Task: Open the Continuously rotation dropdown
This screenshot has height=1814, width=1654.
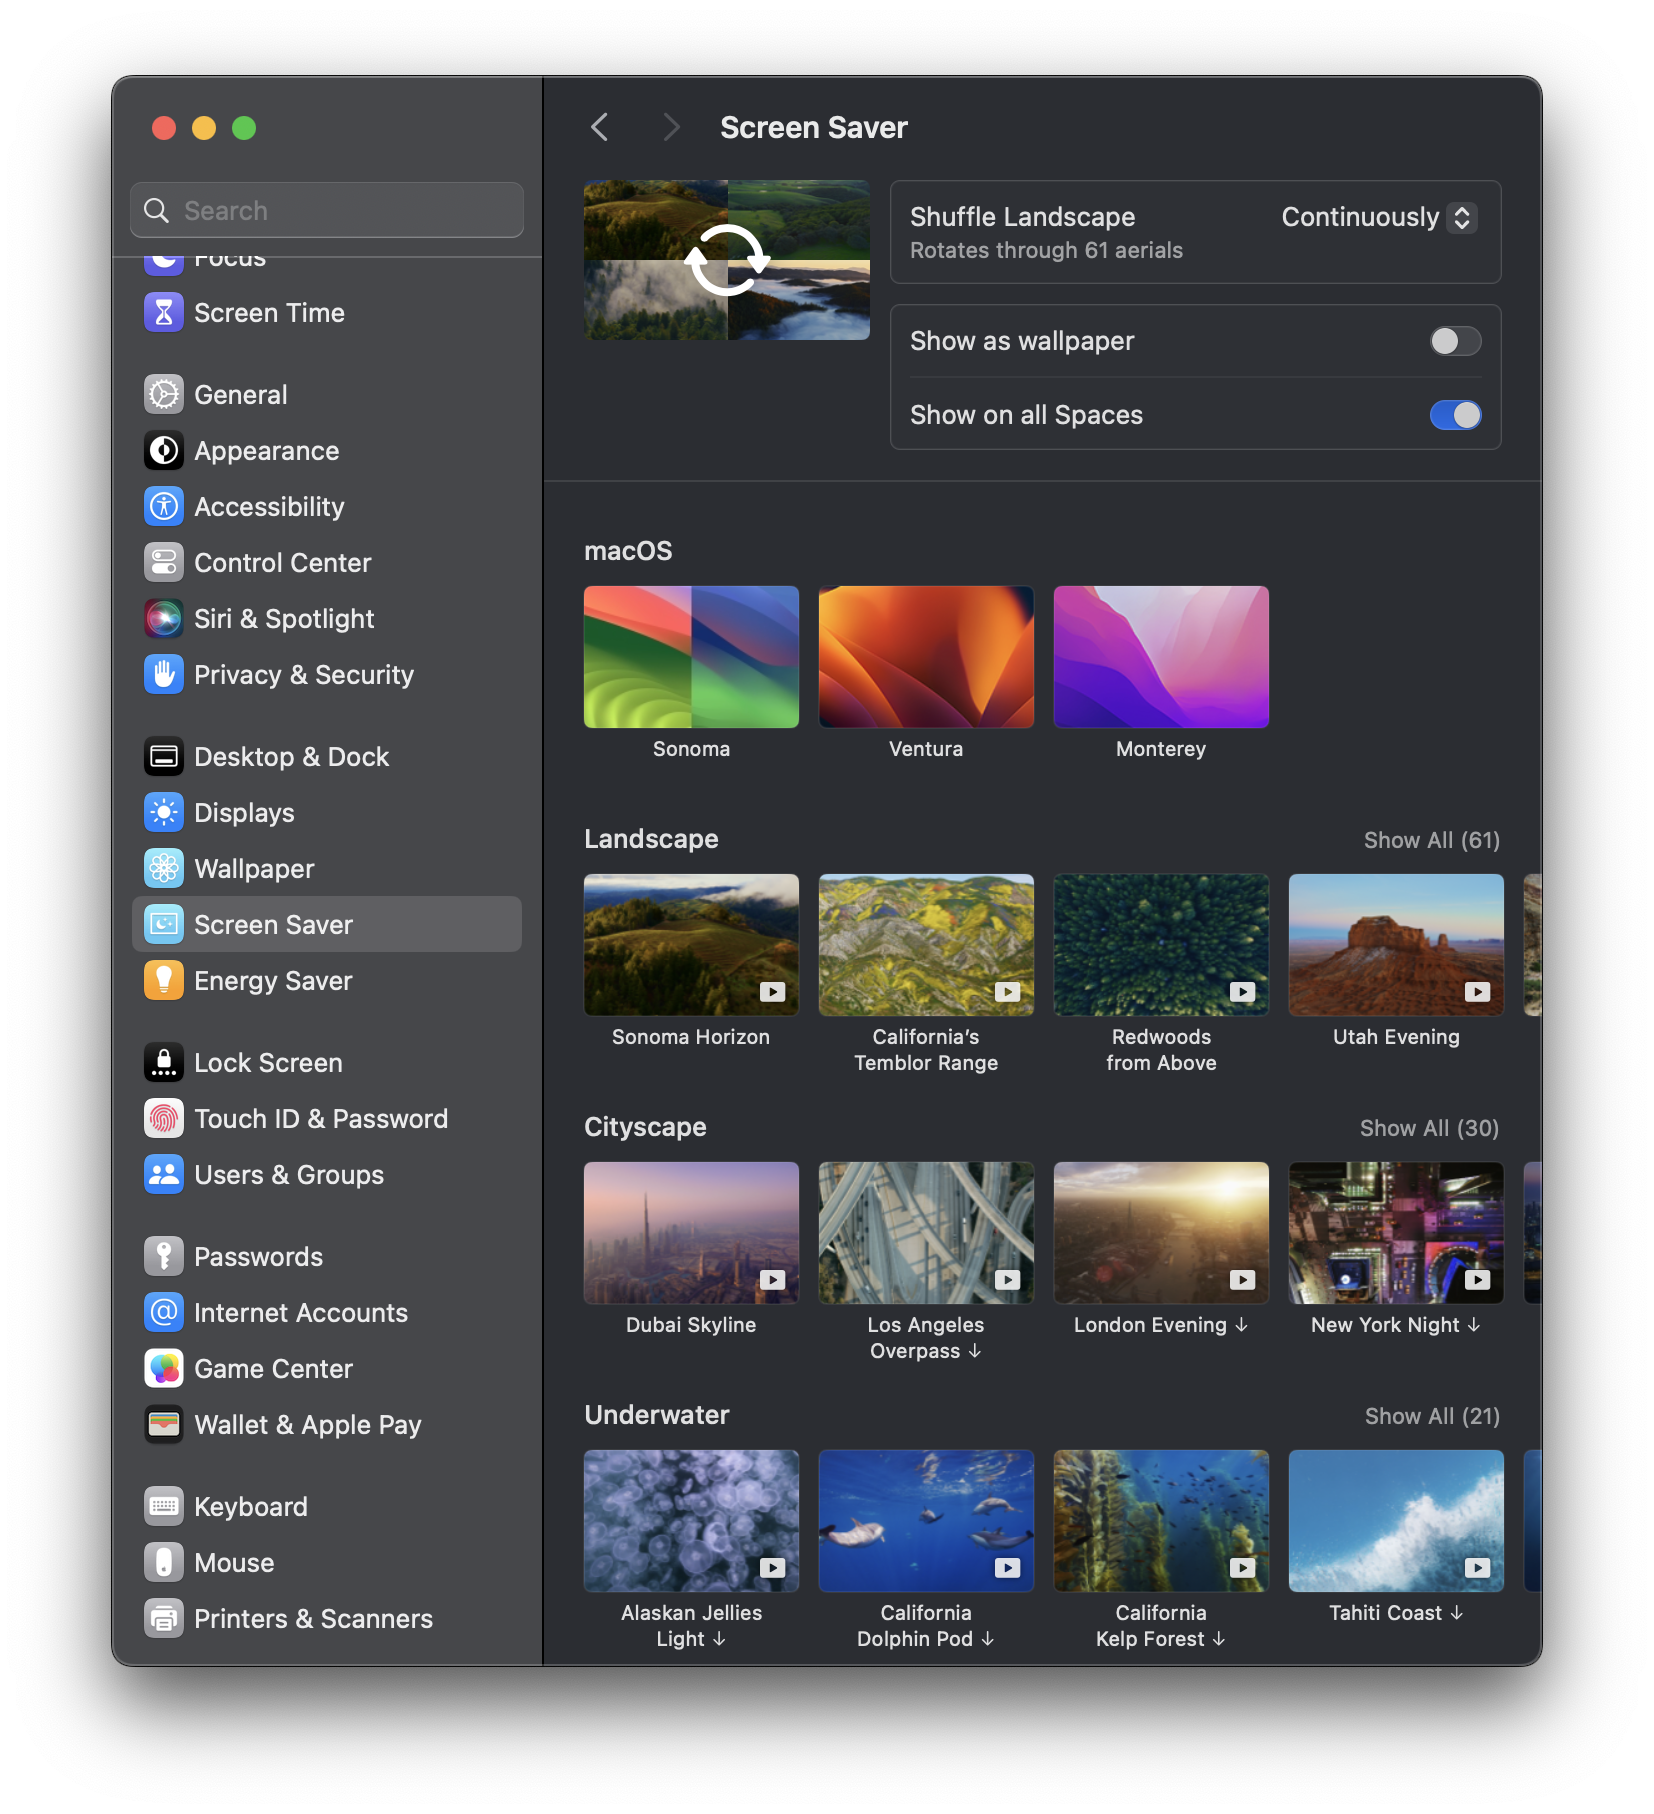Action: (x=1379, y=217)
